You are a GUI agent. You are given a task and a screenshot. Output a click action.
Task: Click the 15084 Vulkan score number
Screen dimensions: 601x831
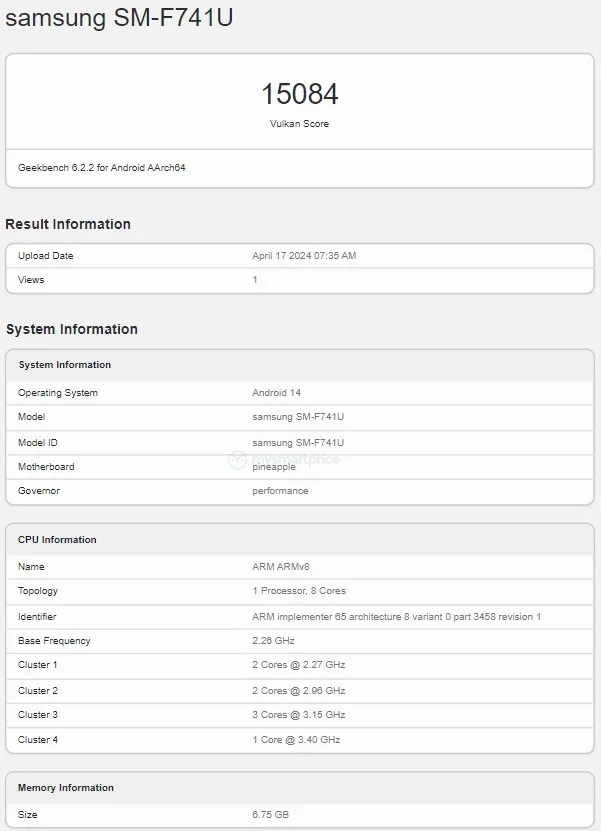tap(300, 94)
